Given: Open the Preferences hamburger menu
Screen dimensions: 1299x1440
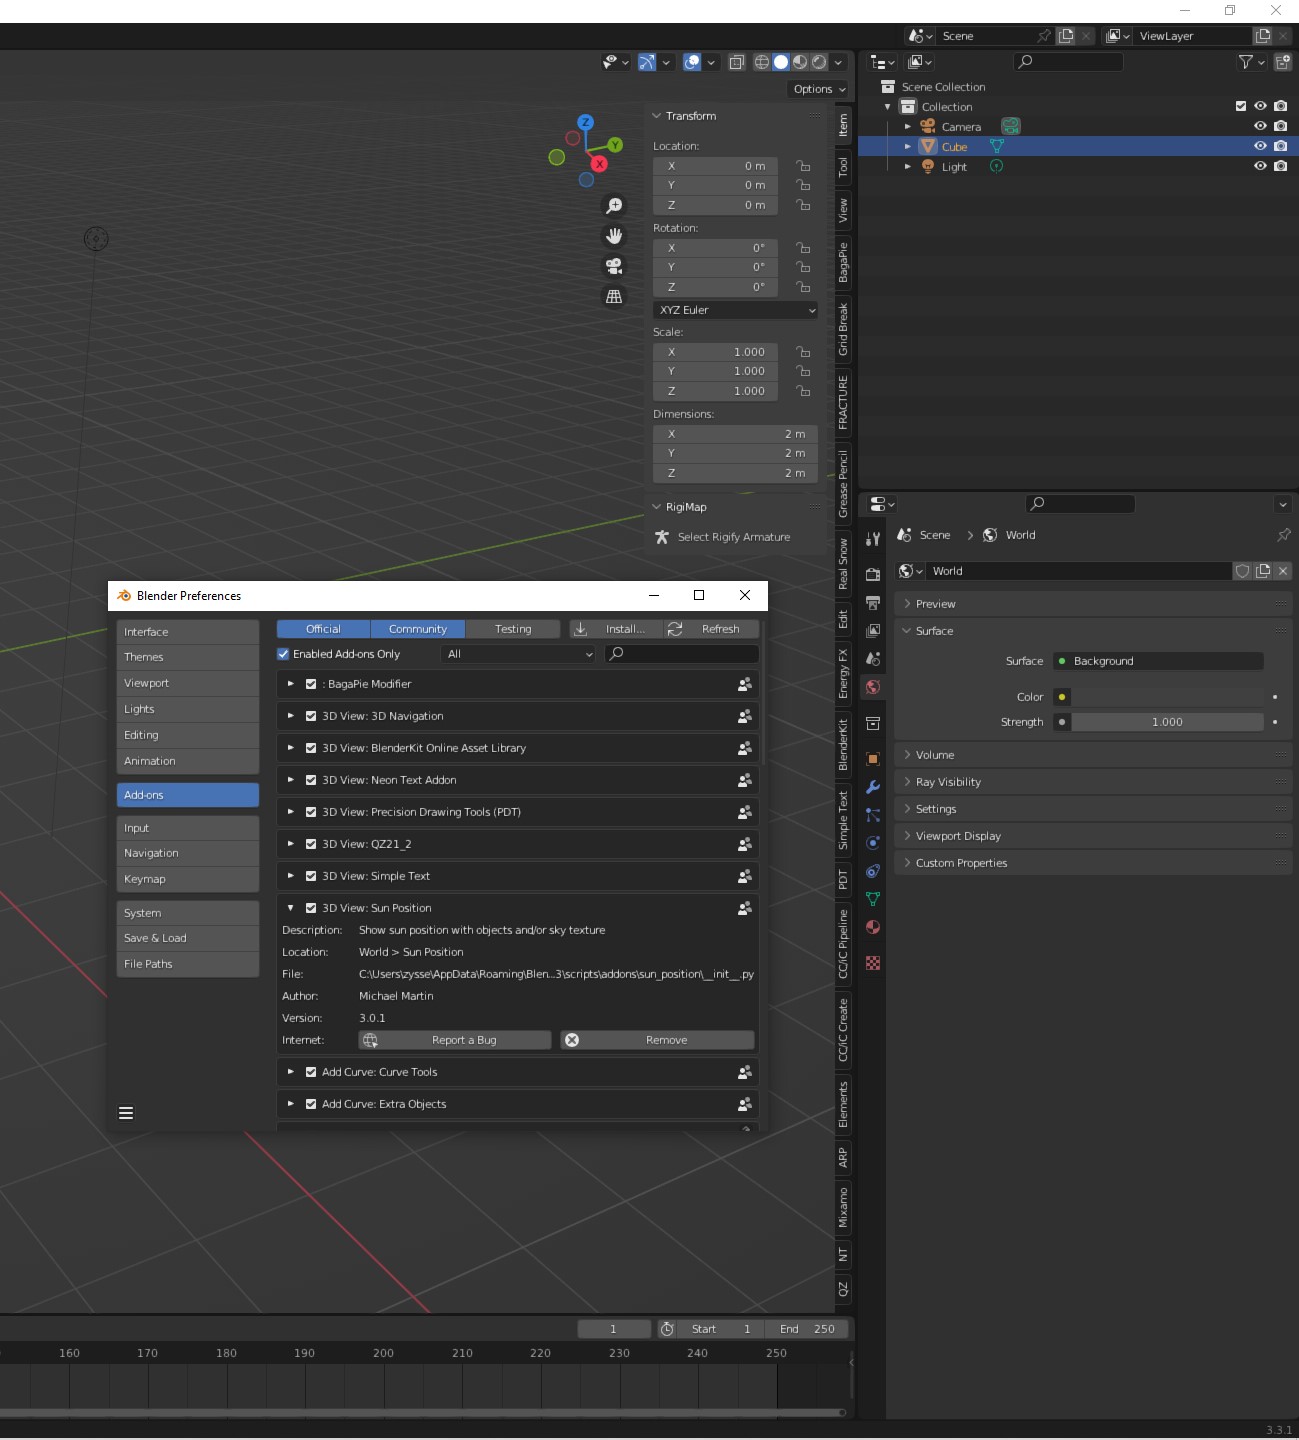Looking at the screenshot, I should click(126, 1113).
